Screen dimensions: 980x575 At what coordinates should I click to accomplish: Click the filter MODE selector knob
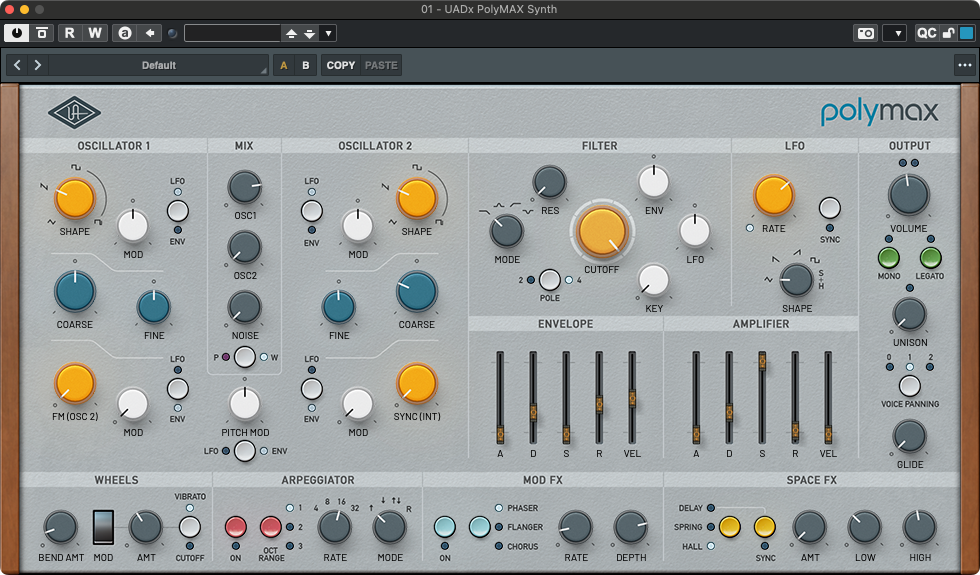click(506, 231)
